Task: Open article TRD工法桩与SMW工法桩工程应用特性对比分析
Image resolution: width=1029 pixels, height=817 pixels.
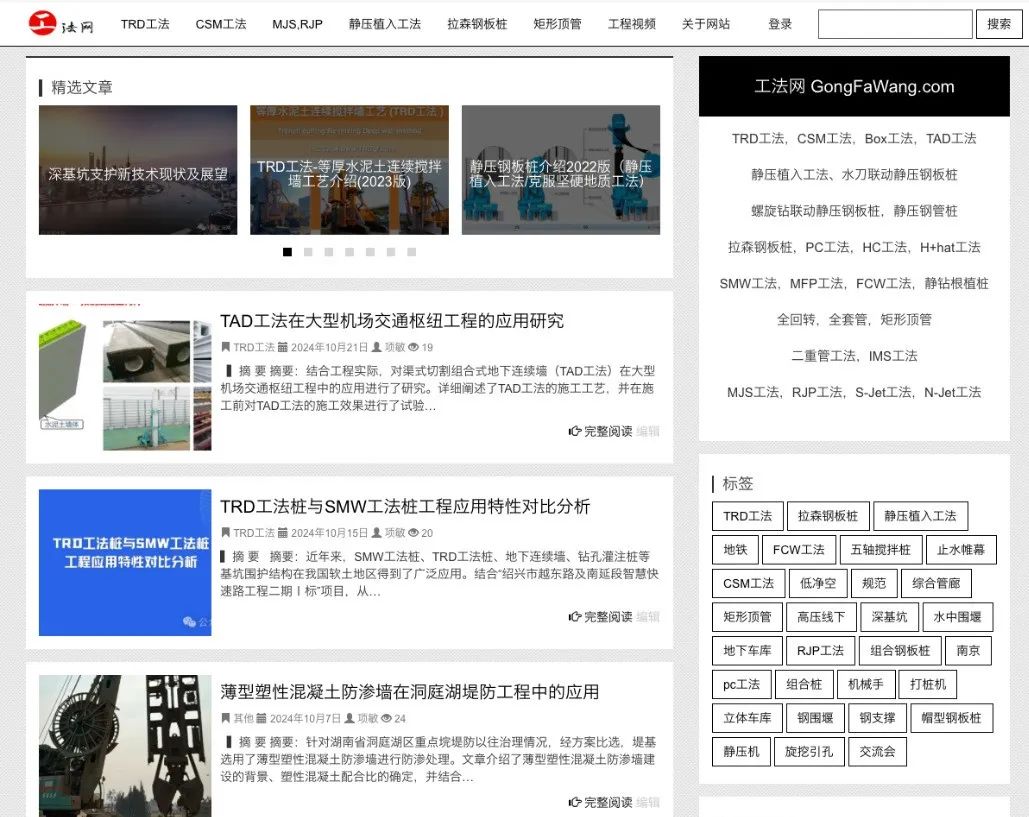Action: click(405, 507)
